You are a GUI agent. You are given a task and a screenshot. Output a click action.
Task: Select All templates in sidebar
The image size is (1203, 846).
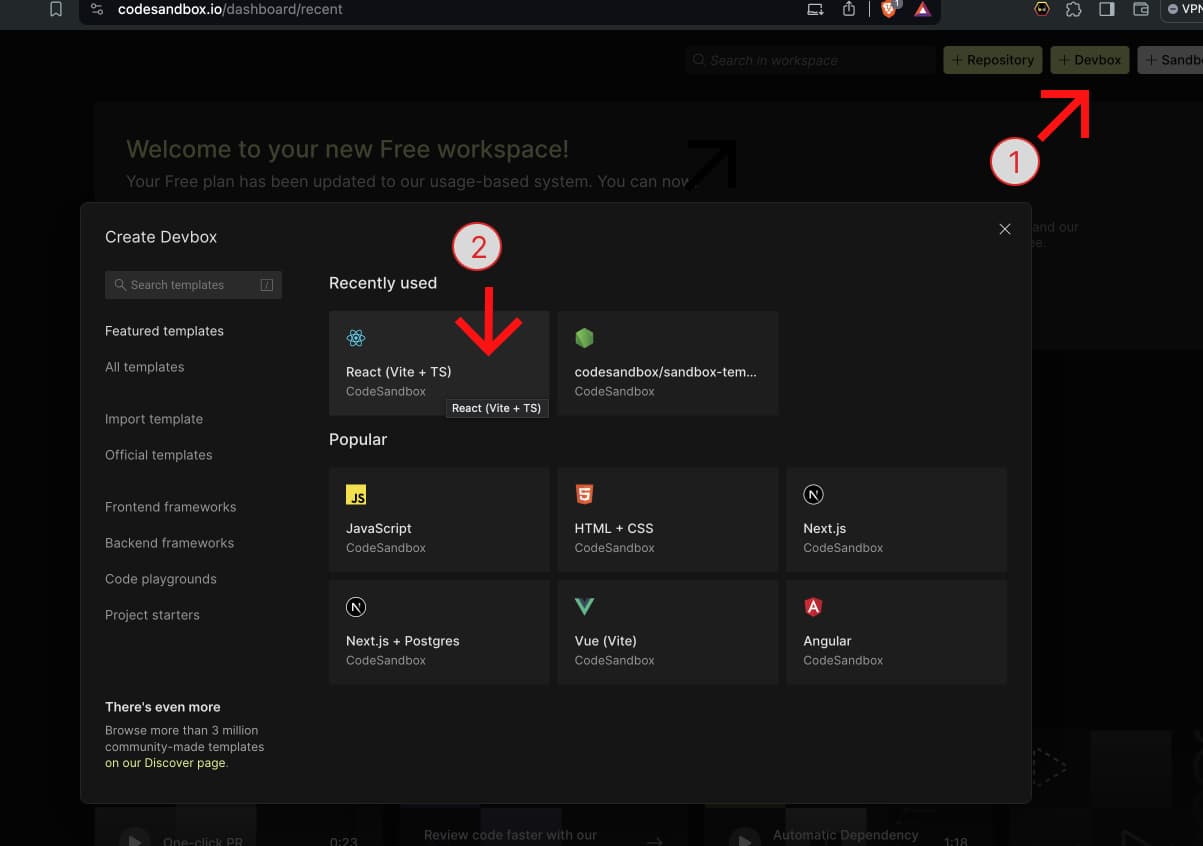point(145,367)
